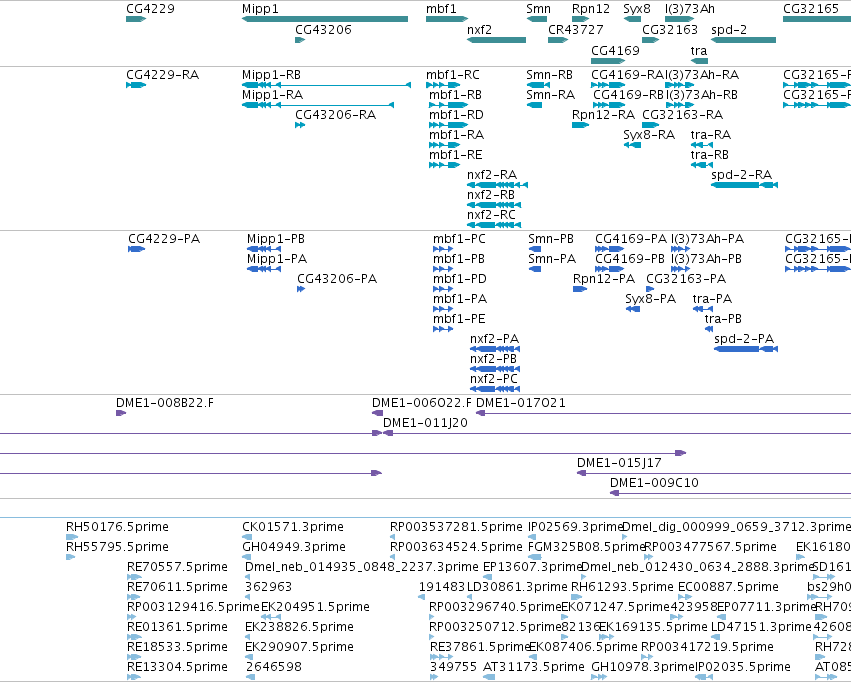Select the CG32163-RA transcript
Screen dimensions: 851x682
pyautogui.click(x=651, y=125)
